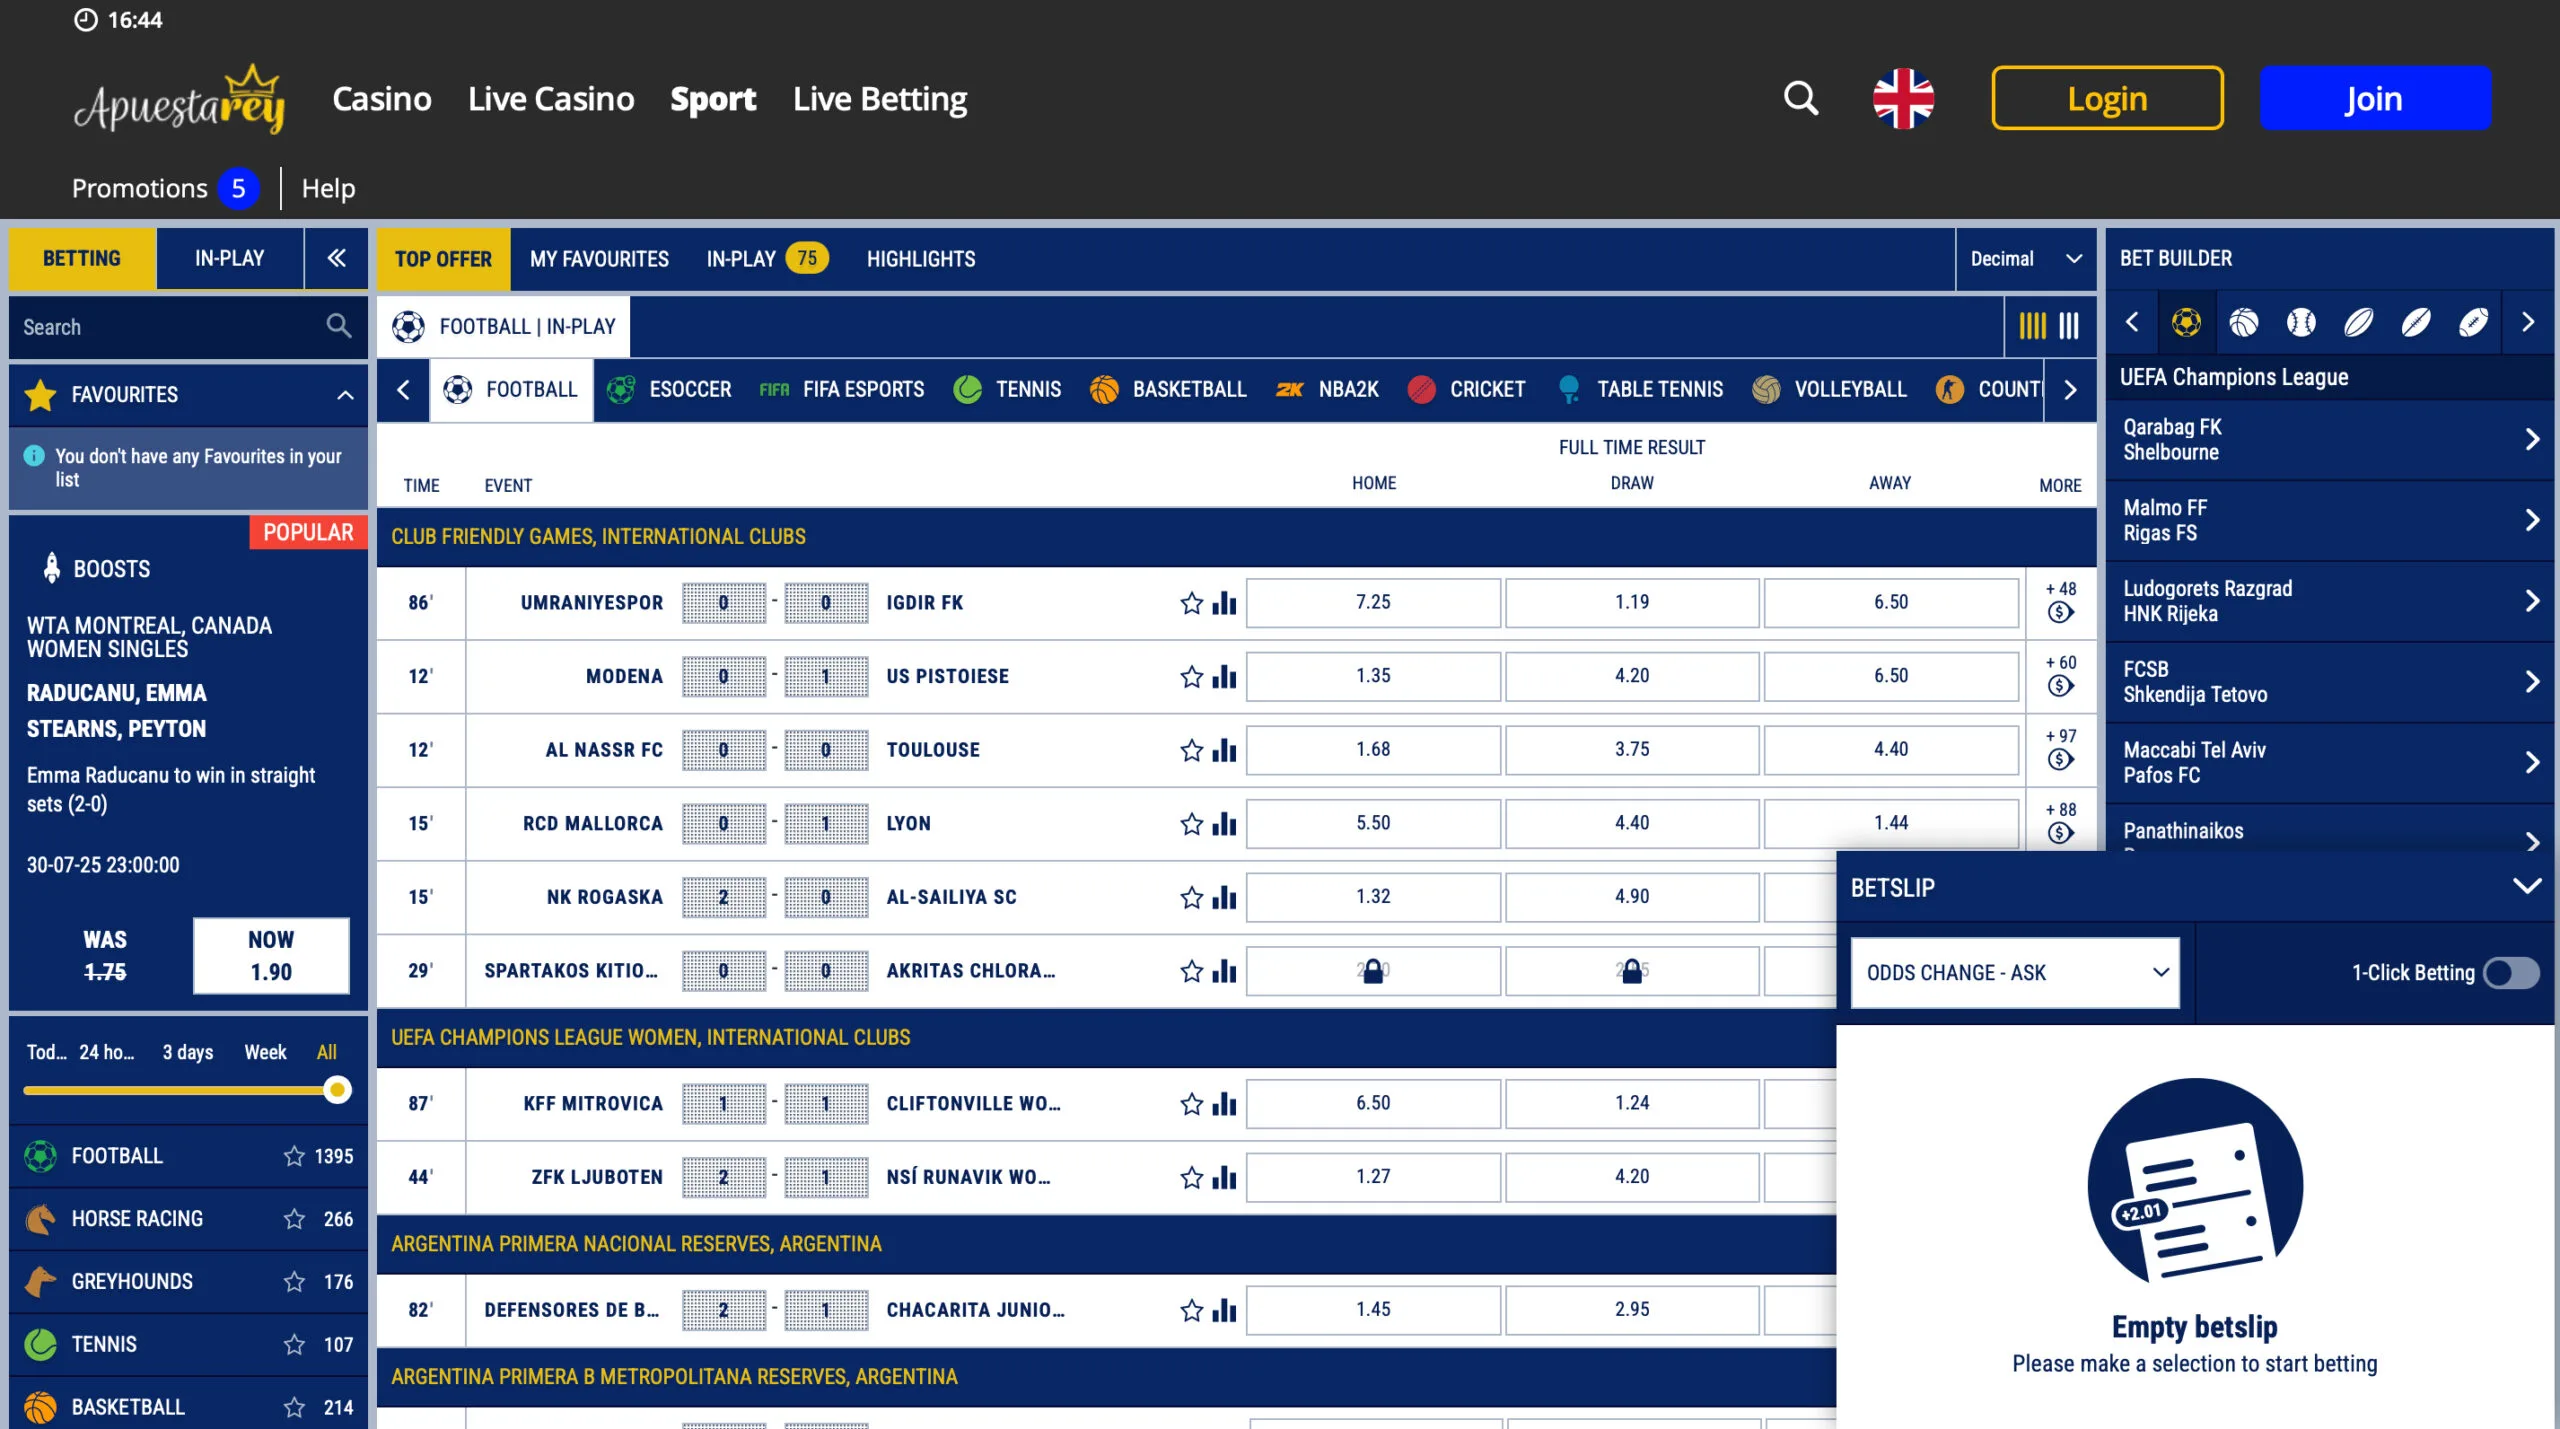
Task: Select football icon in Bet Builder
Action: [x=2186, y=322]
